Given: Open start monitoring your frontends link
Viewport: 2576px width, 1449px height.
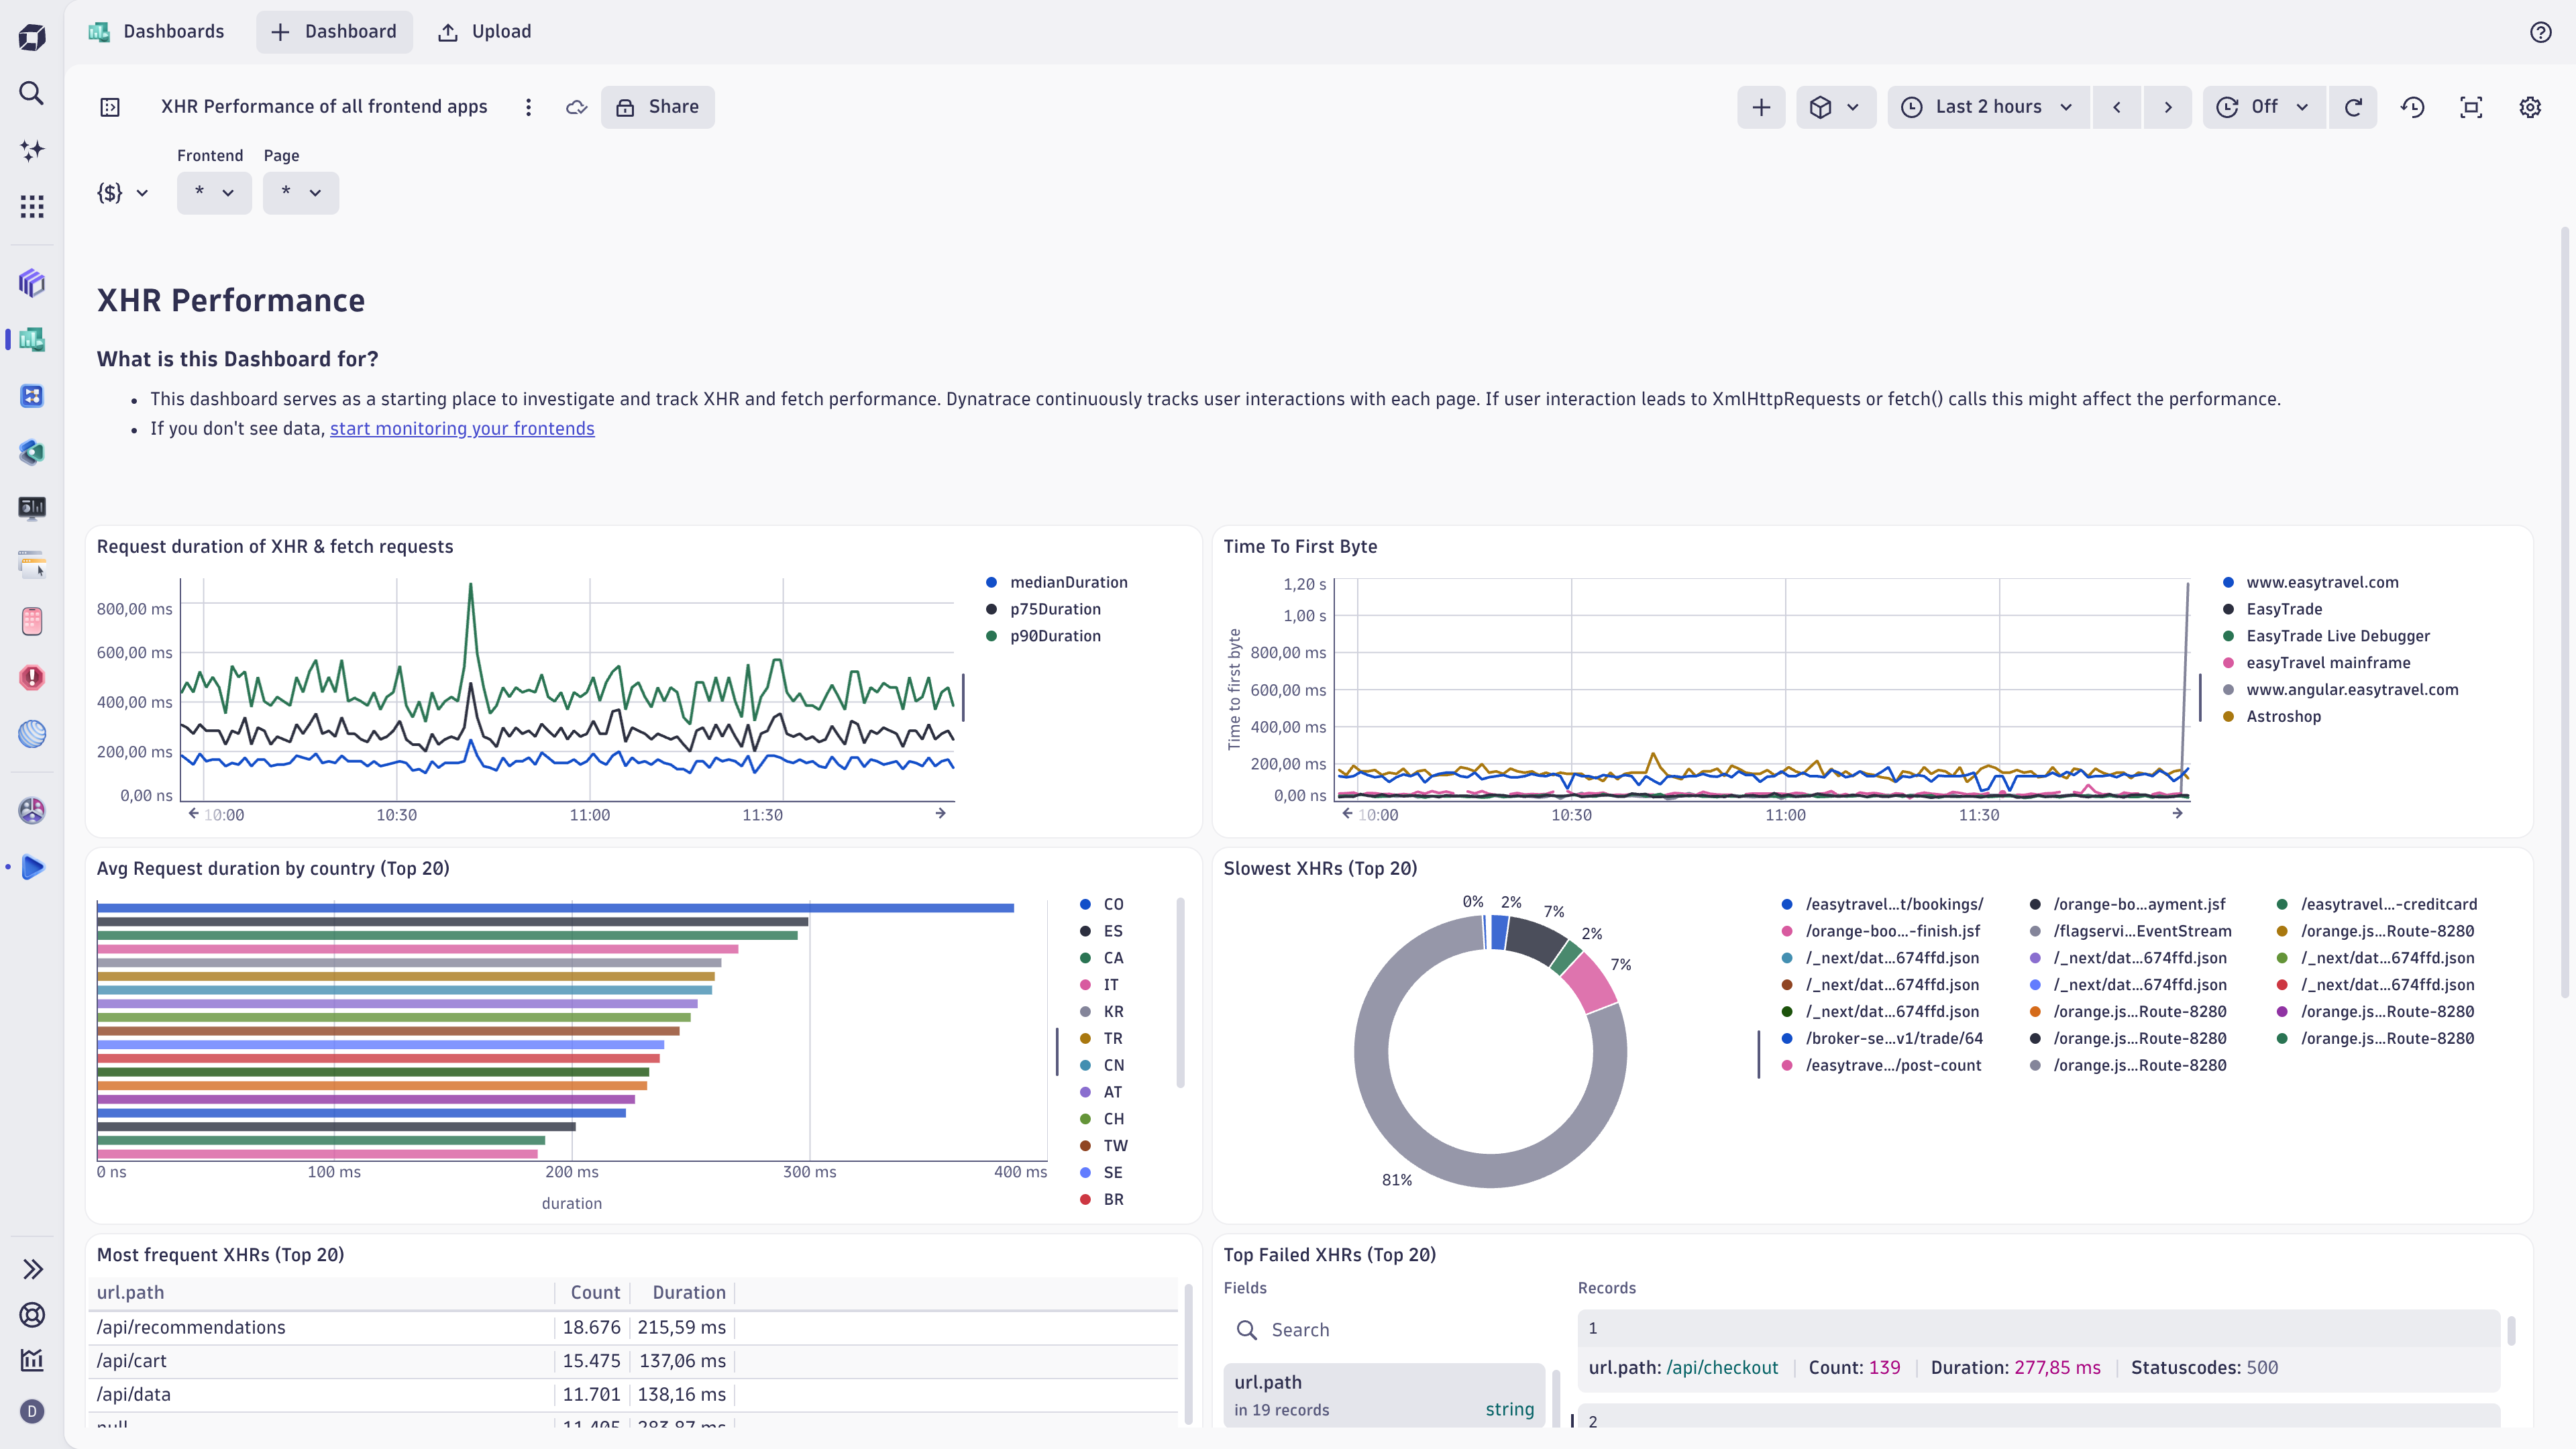Looking at the screenshot, I should tap(462, 428).
